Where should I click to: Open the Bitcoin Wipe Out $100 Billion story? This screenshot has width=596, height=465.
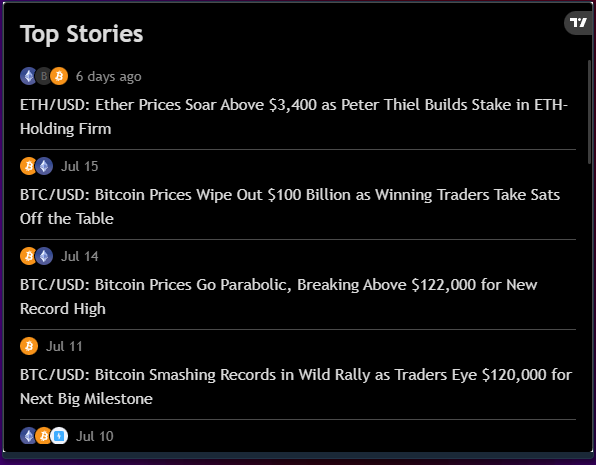coord(290,206)
